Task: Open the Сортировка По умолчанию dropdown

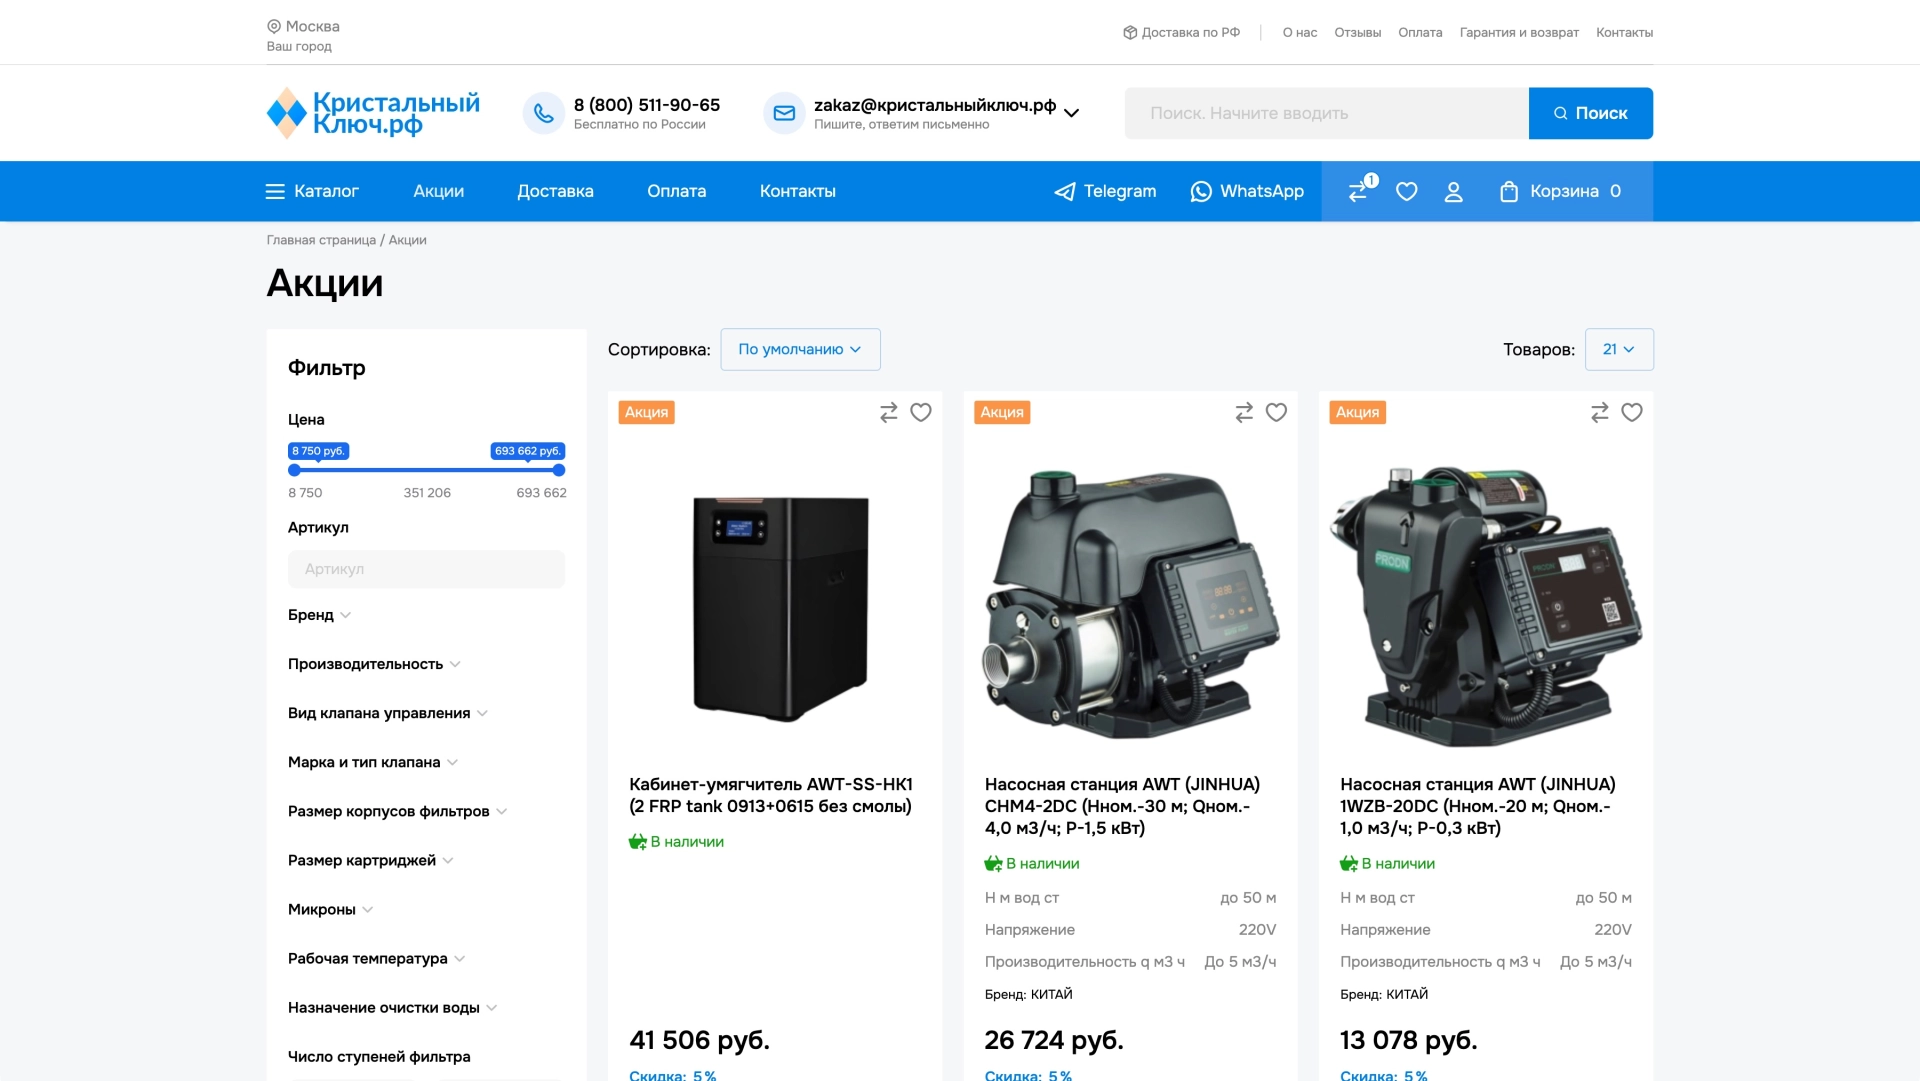Action: point(800,349)
